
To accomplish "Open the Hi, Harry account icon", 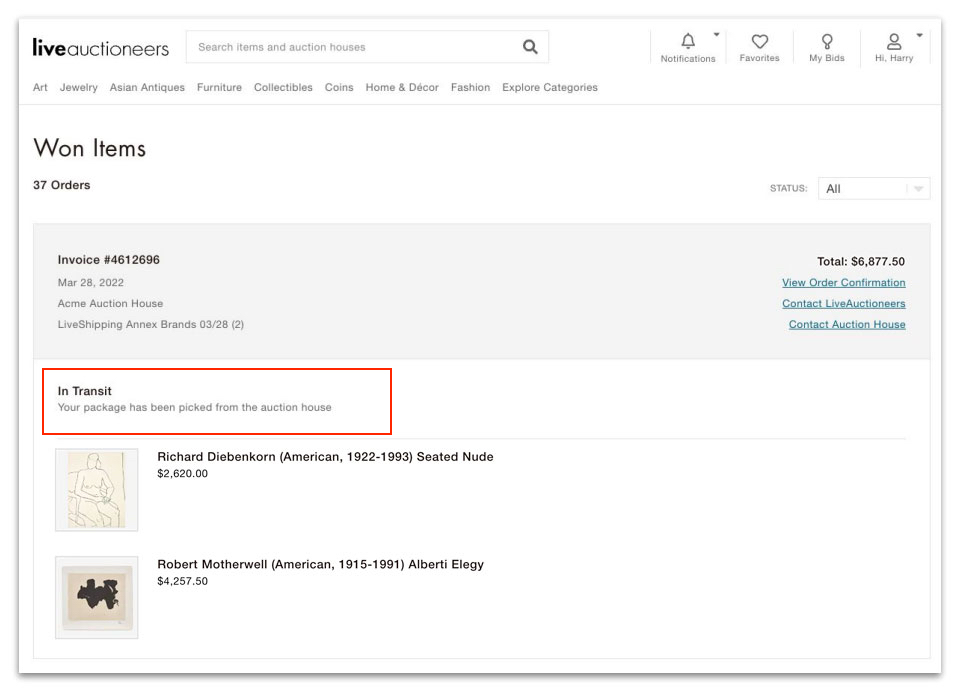I will point(894,41).
